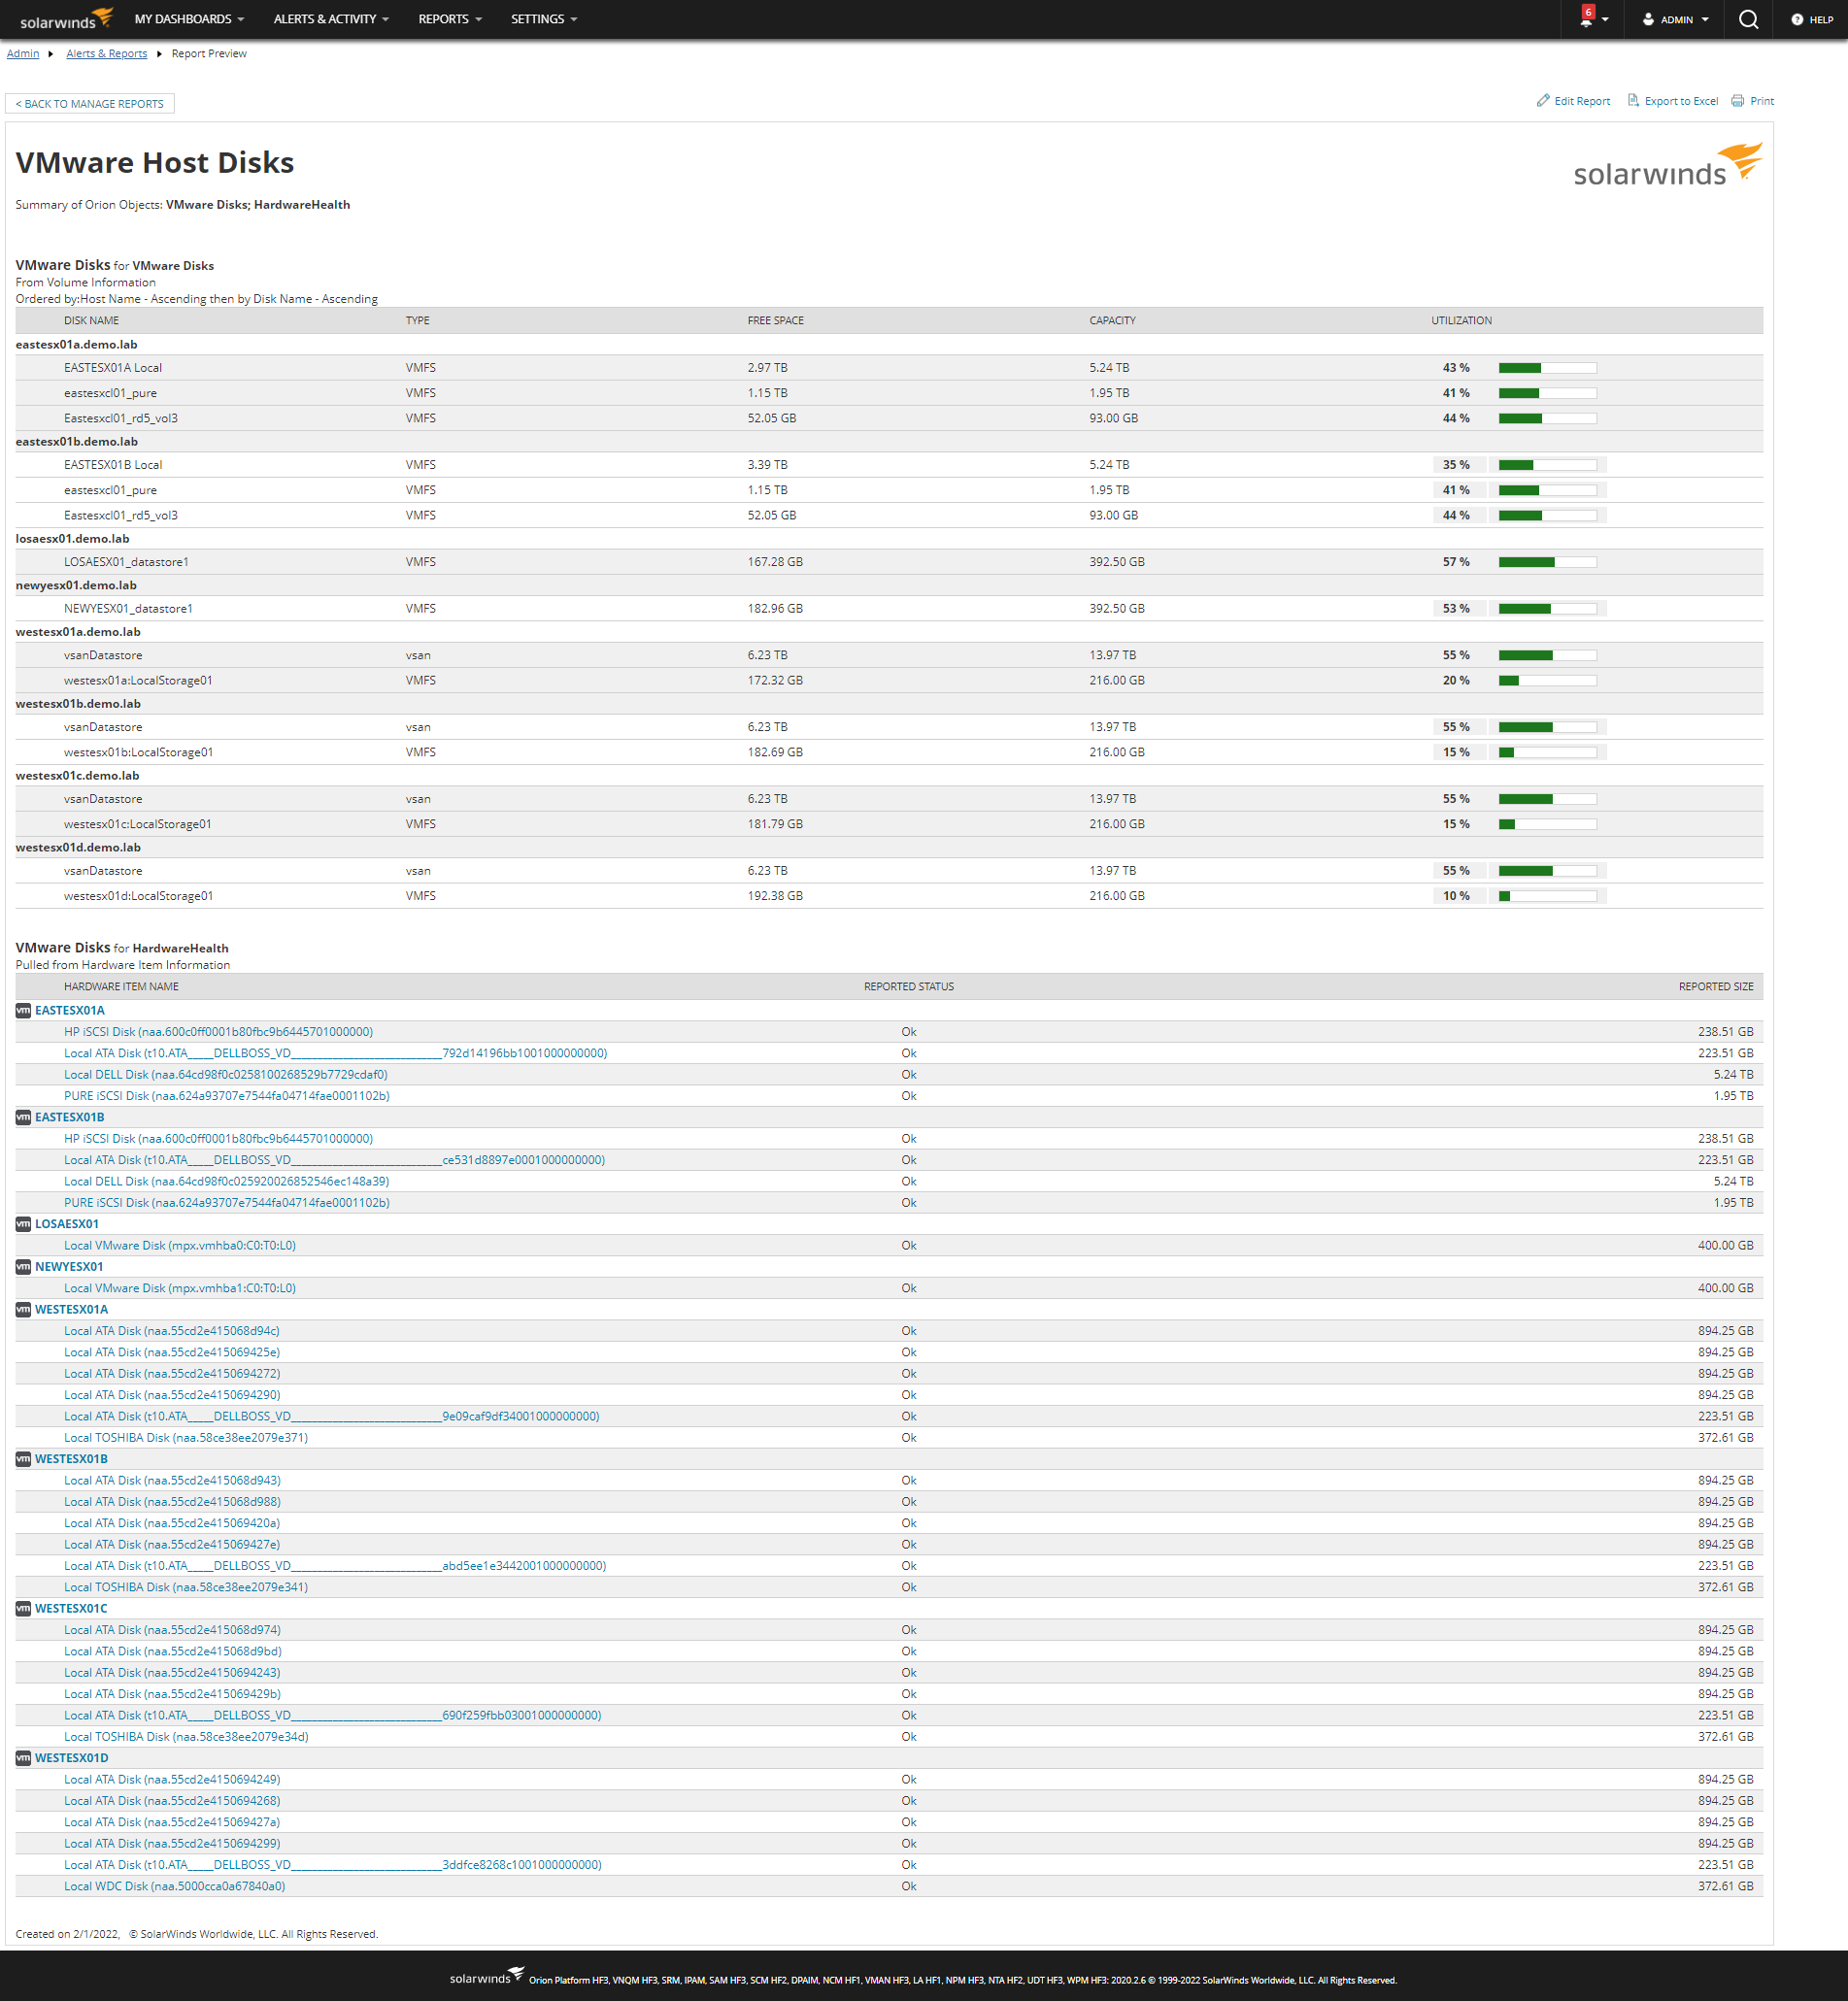Go to Admin breadcrumb link

23,54
